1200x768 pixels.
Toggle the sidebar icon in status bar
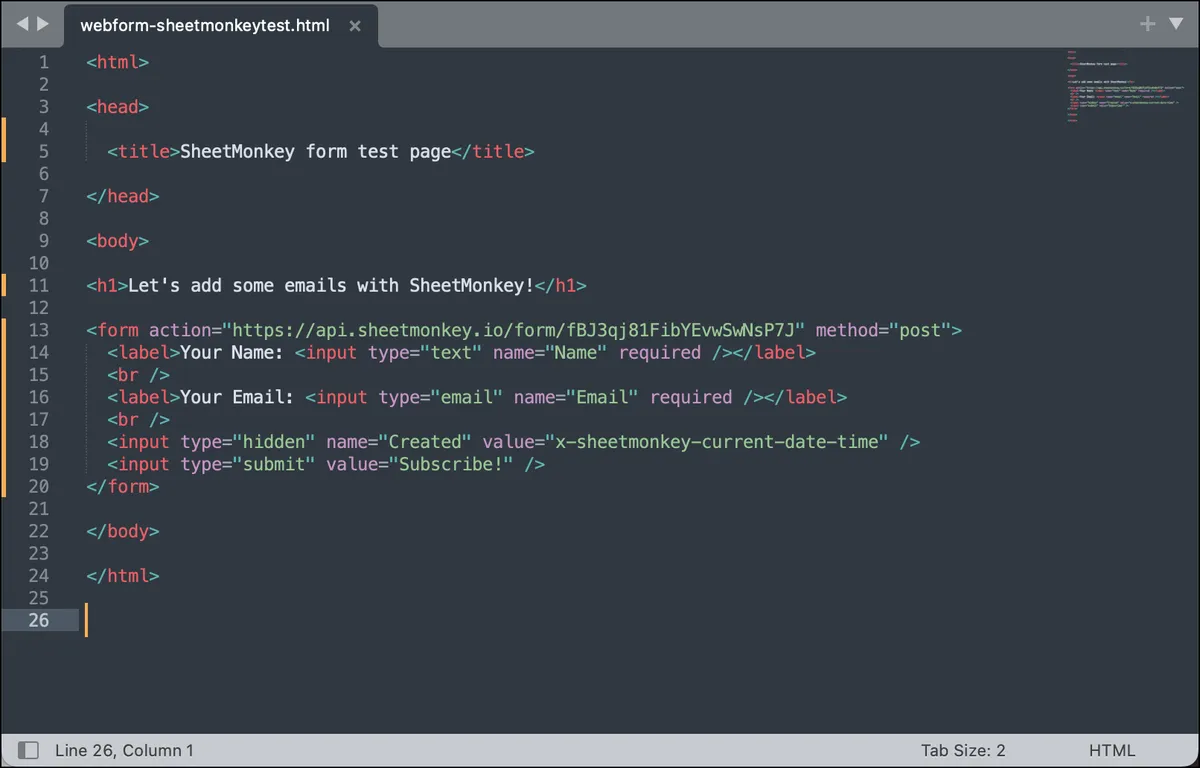[x=29, y=750]
